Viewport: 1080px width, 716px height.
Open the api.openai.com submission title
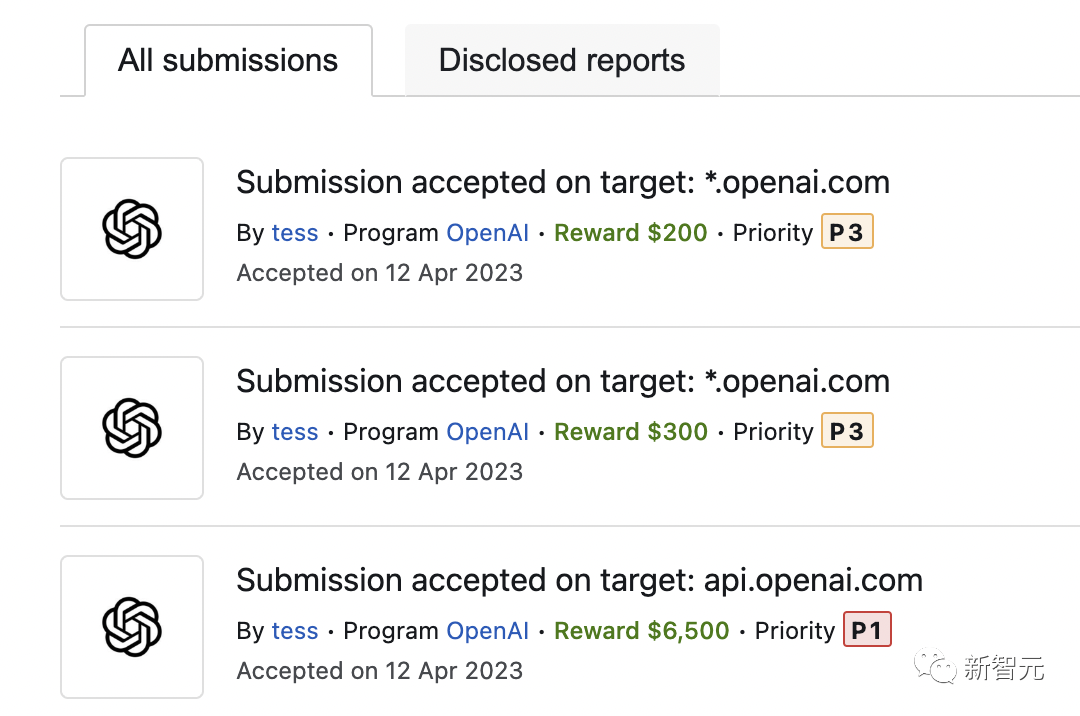tap(579, 581)
